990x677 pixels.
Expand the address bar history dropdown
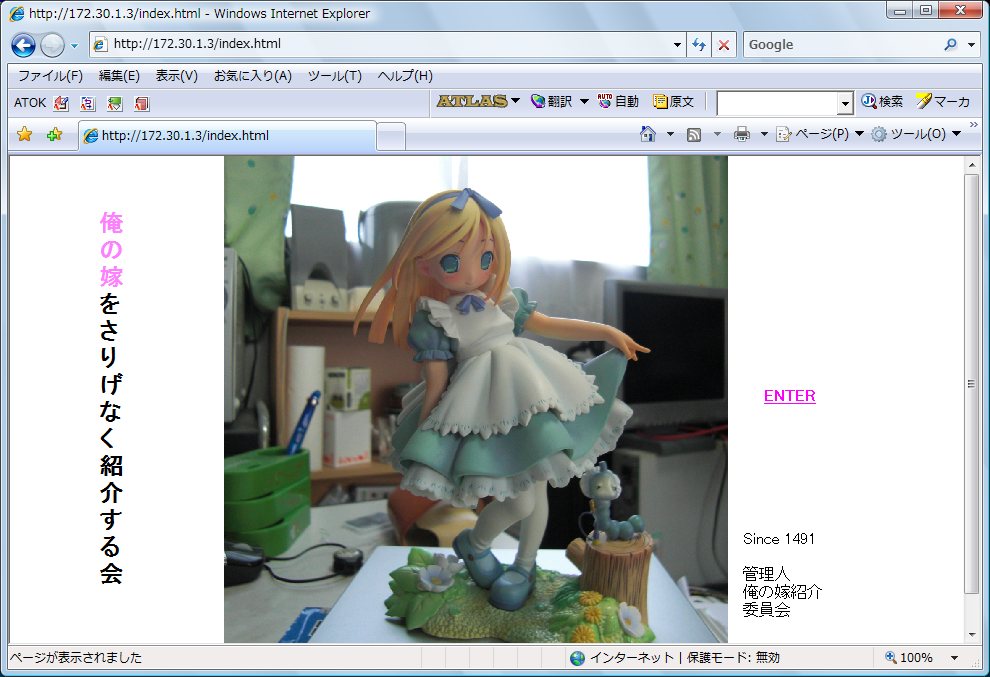click(x=677, y=45)
